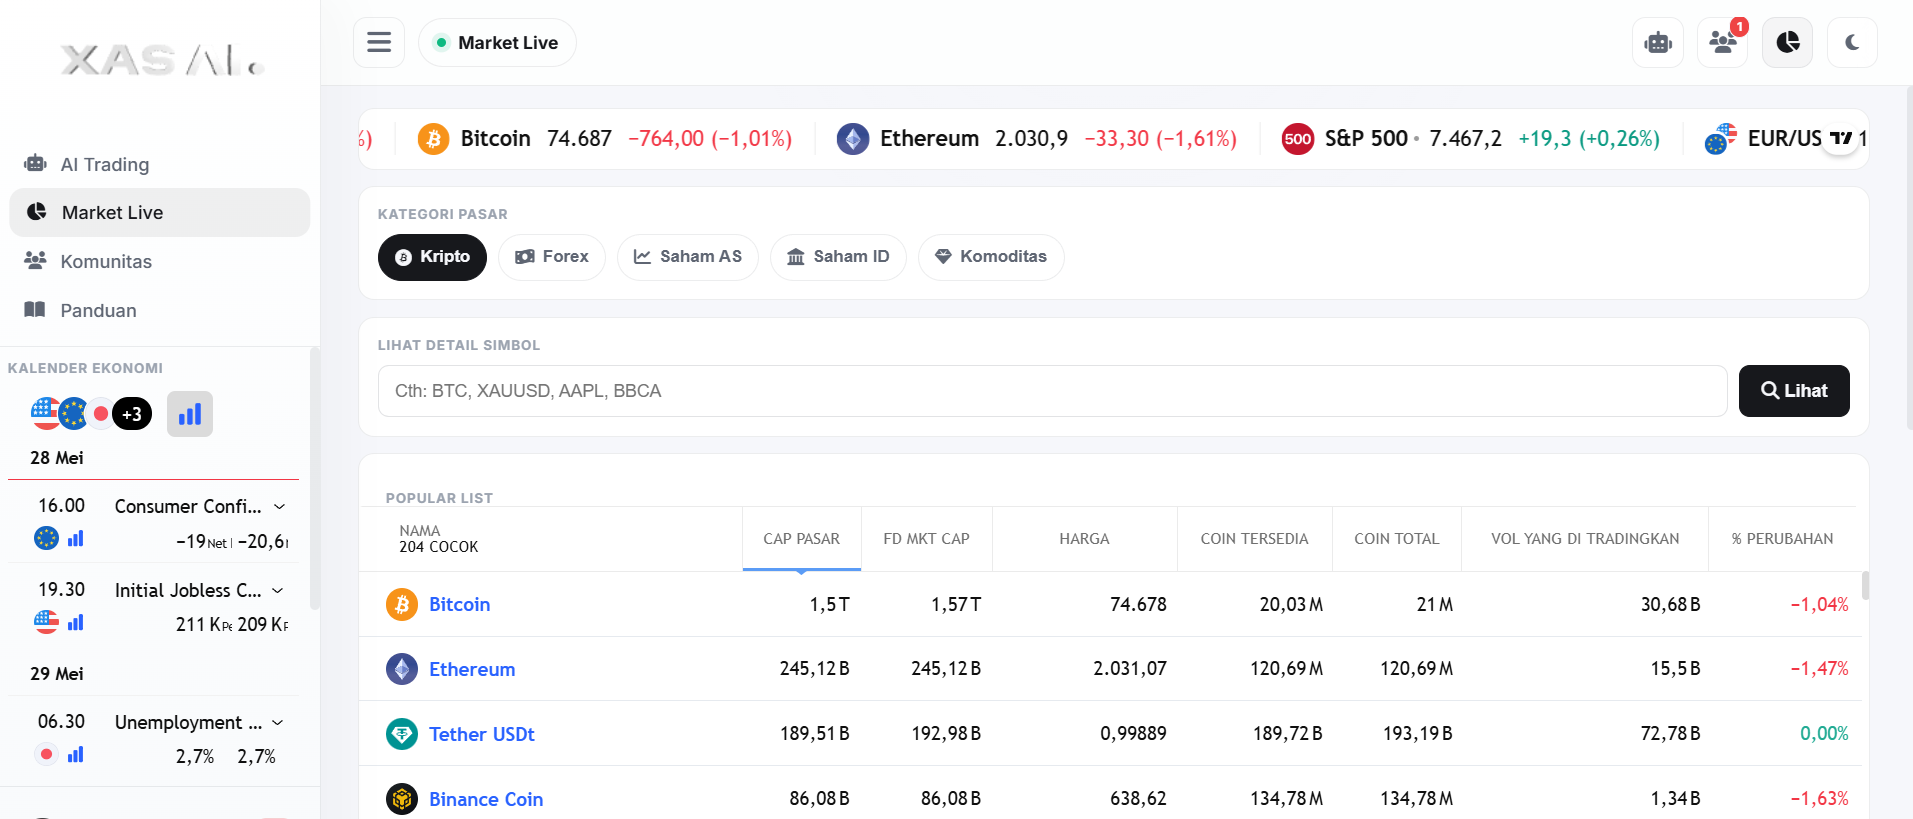Open the Ethereum link in table
This screenshot has height=819, width=1913.
click(x=472, y=669)
